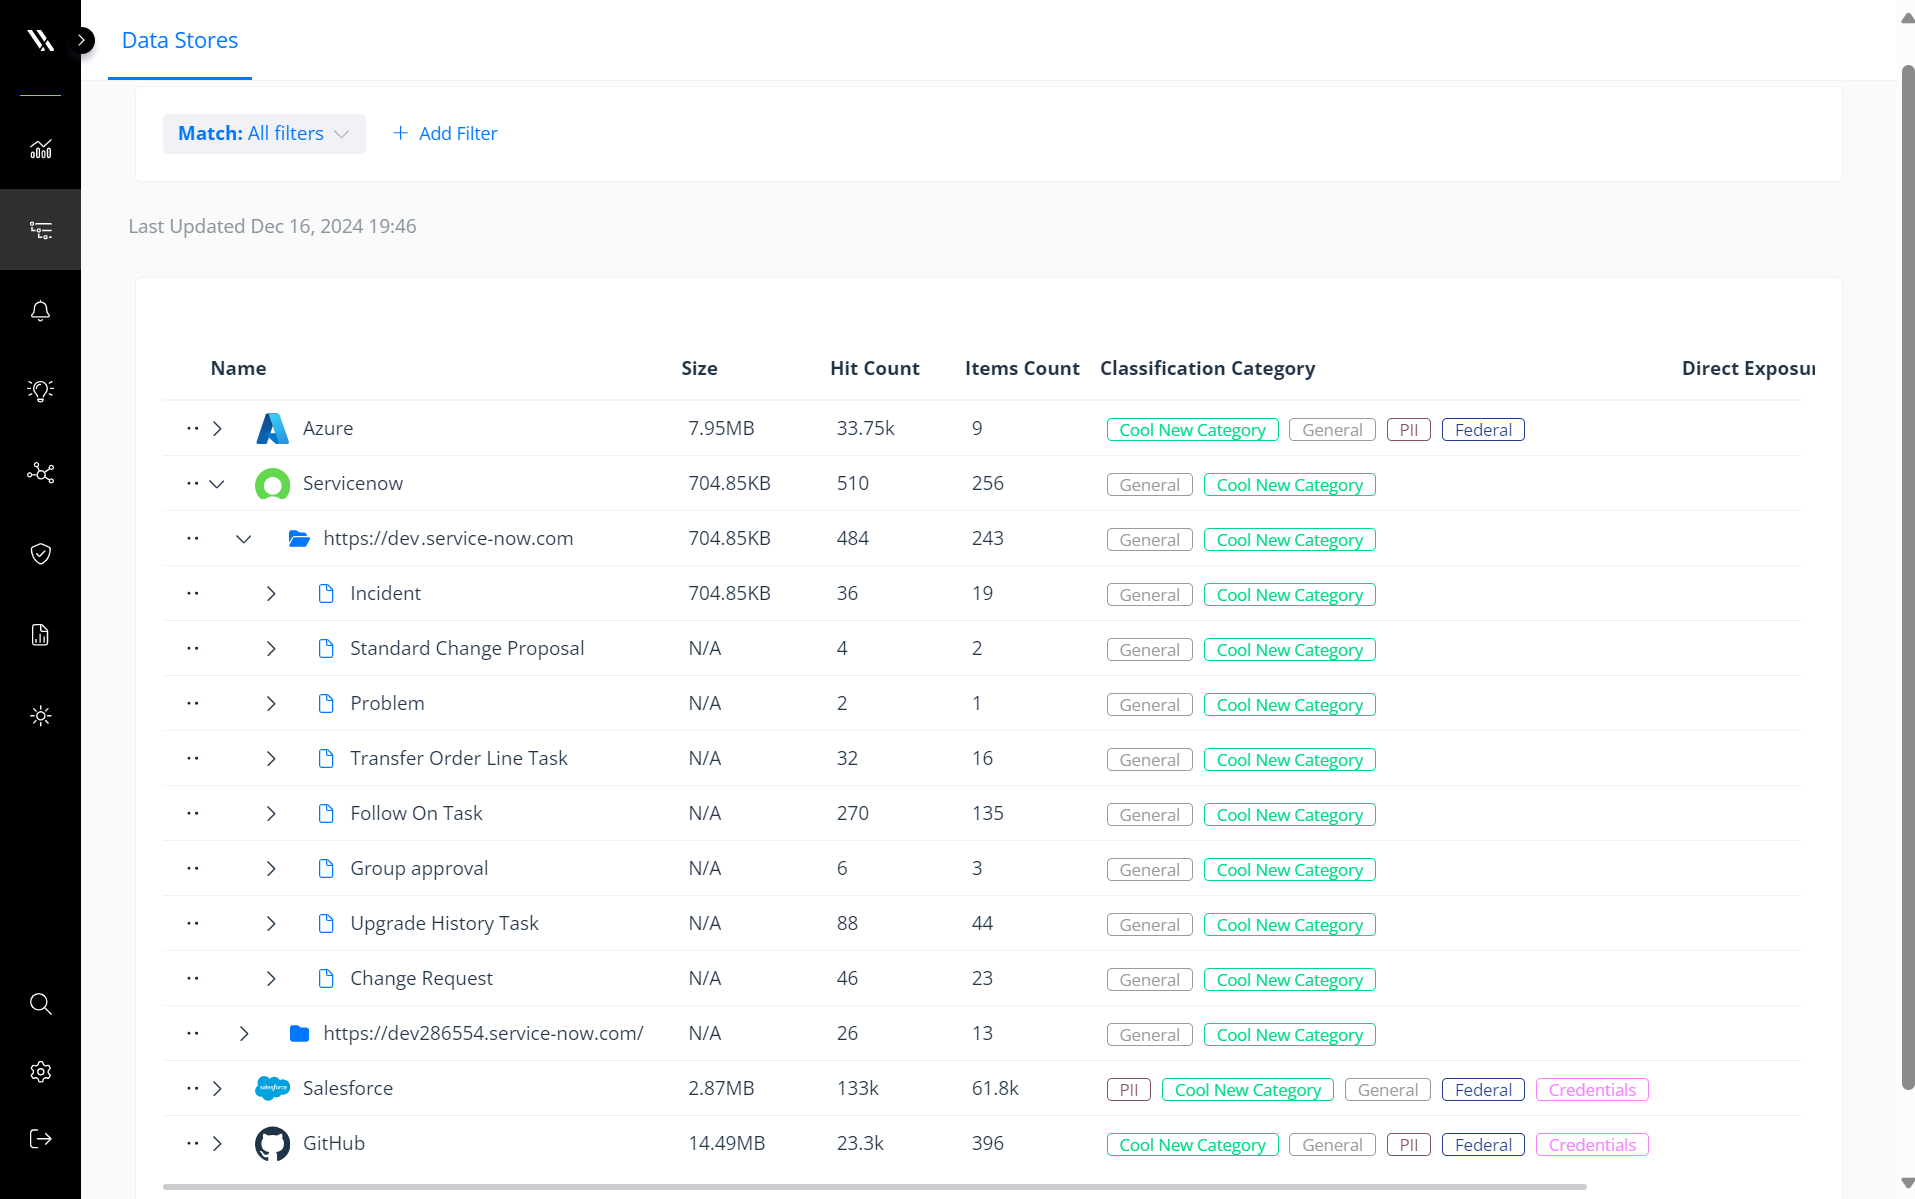The width and height of the screenshot is (1915, 1199).
Task: Open the row actions dots for Problem
Action: (x=192, y=703)
